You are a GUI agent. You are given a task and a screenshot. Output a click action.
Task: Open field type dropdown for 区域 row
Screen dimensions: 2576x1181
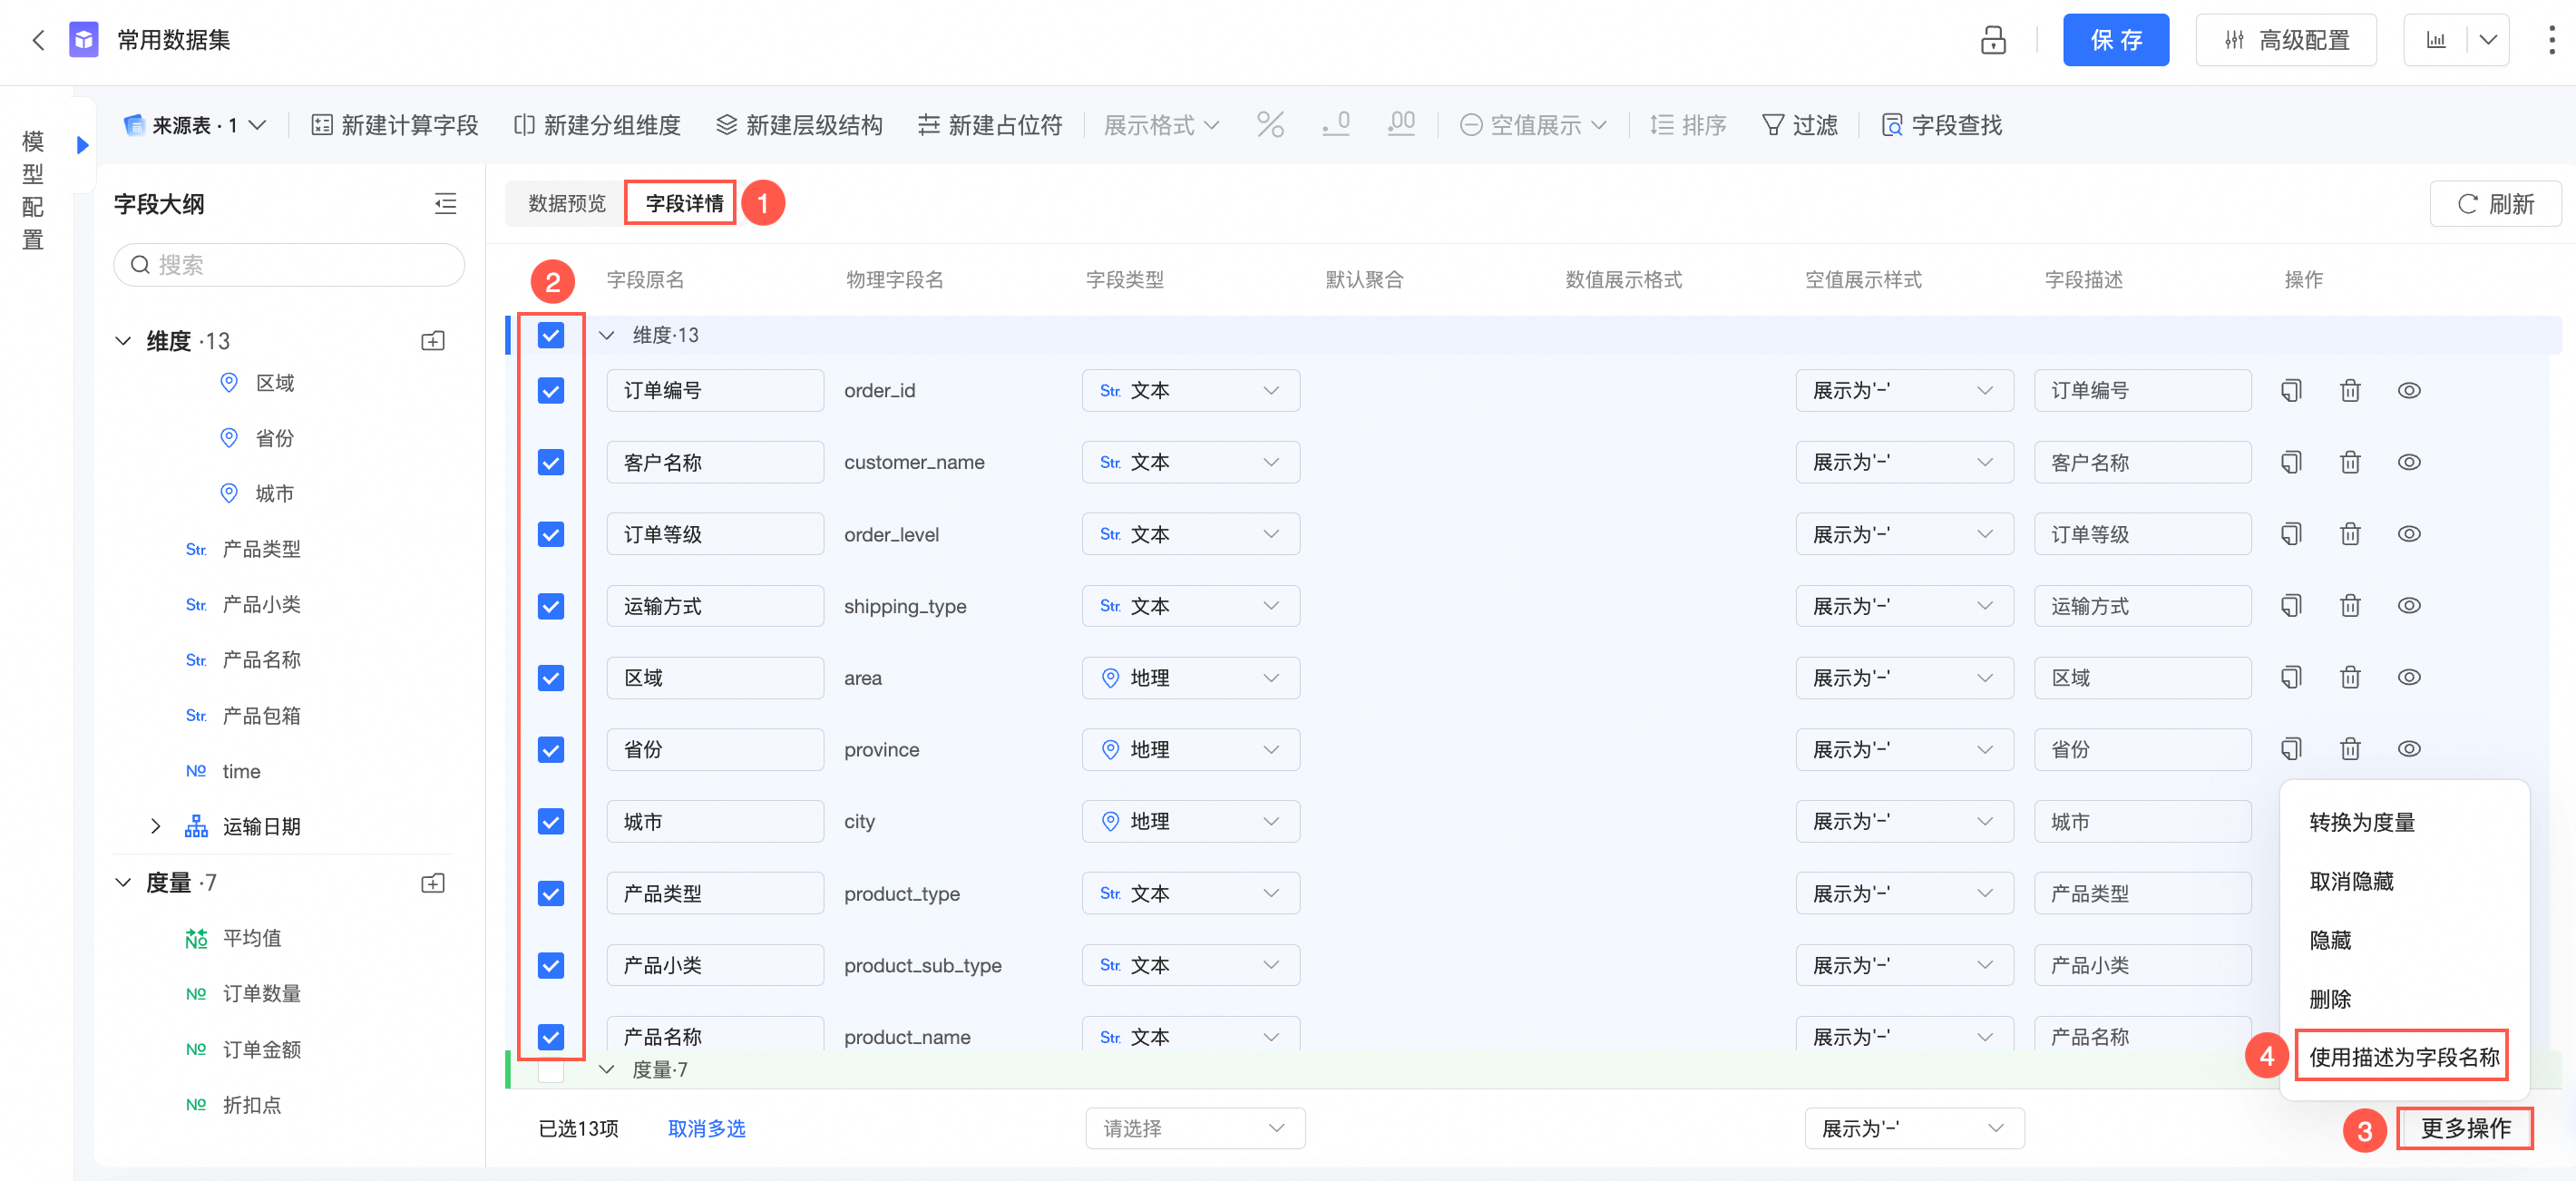pos(1190,678)
